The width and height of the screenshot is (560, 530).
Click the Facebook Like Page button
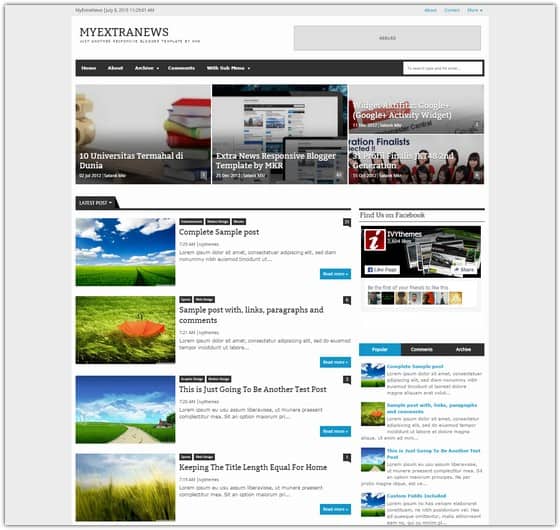tap(382, 270)
